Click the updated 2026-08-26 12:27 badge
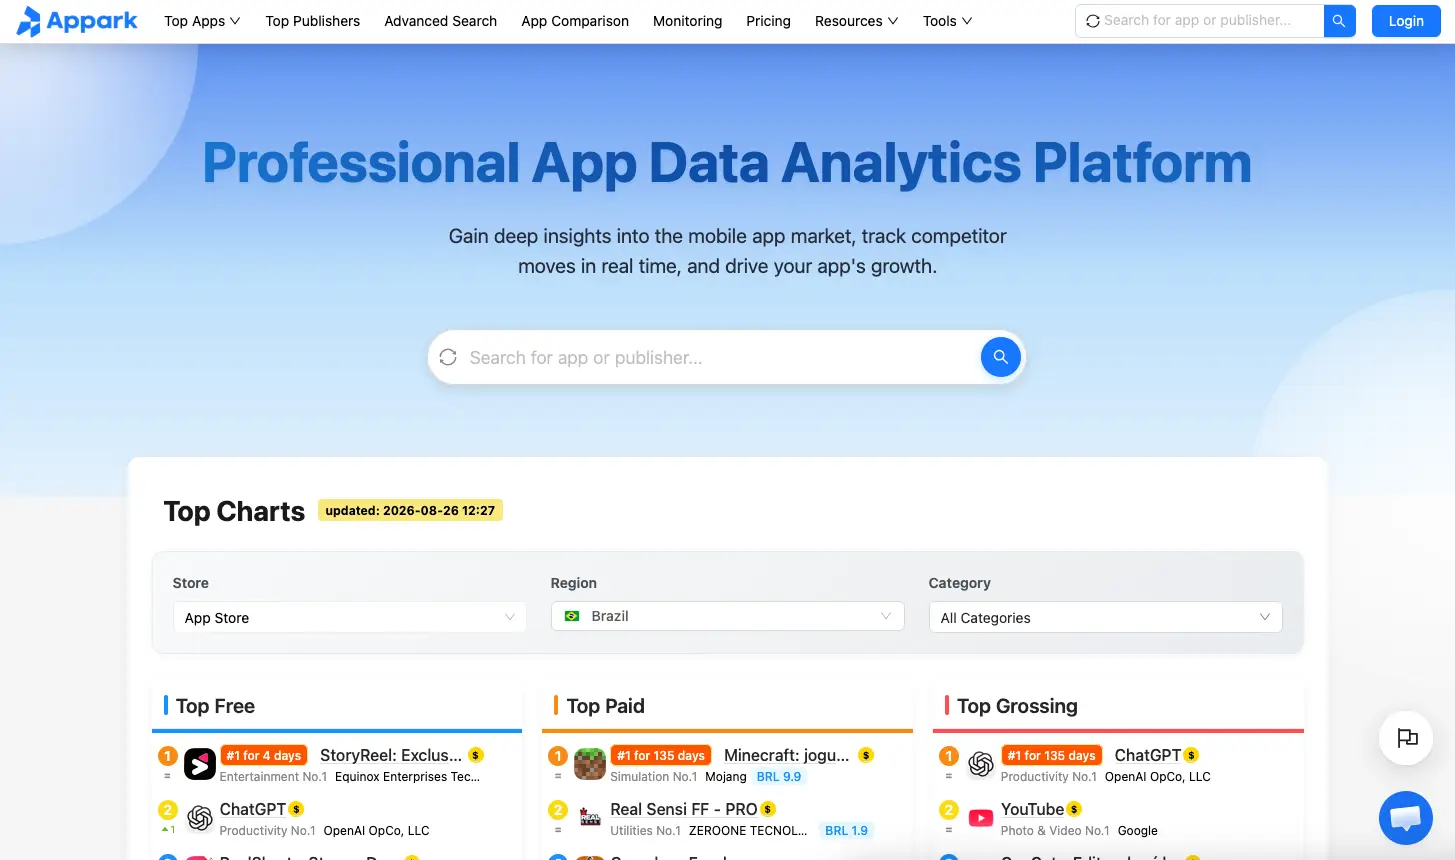Viewport: 1455px width, 860px height. click(410, 510)
